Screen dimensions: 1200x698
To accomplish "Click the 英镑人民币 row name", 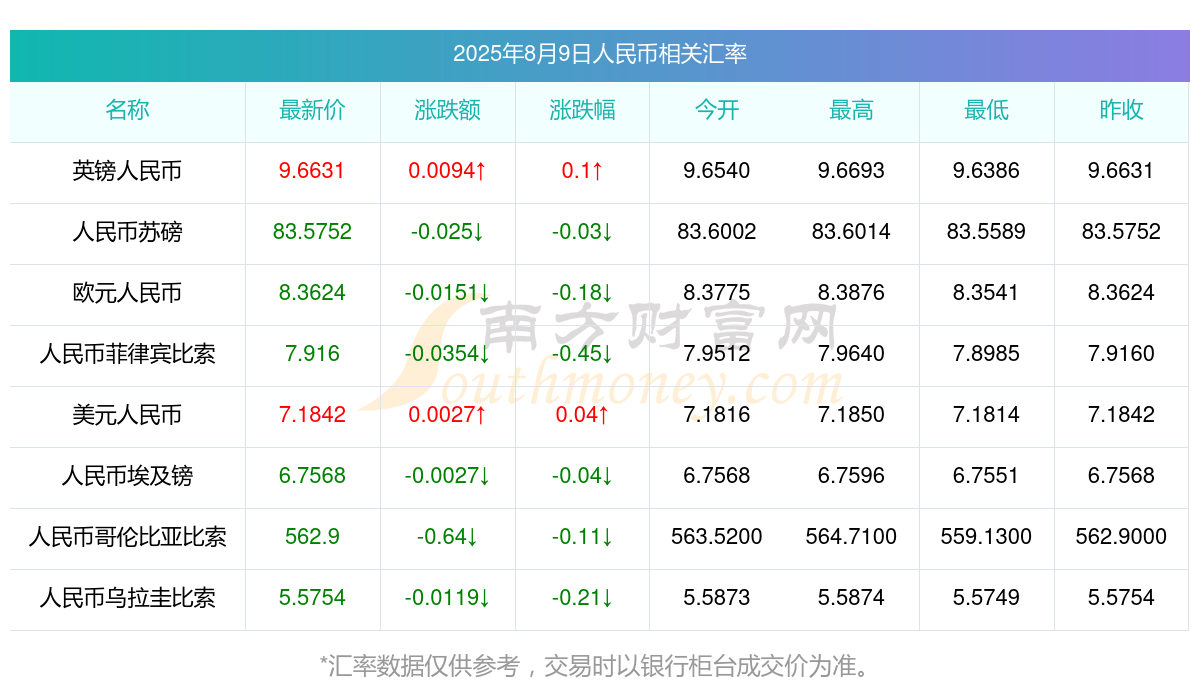I will (127, 171).
